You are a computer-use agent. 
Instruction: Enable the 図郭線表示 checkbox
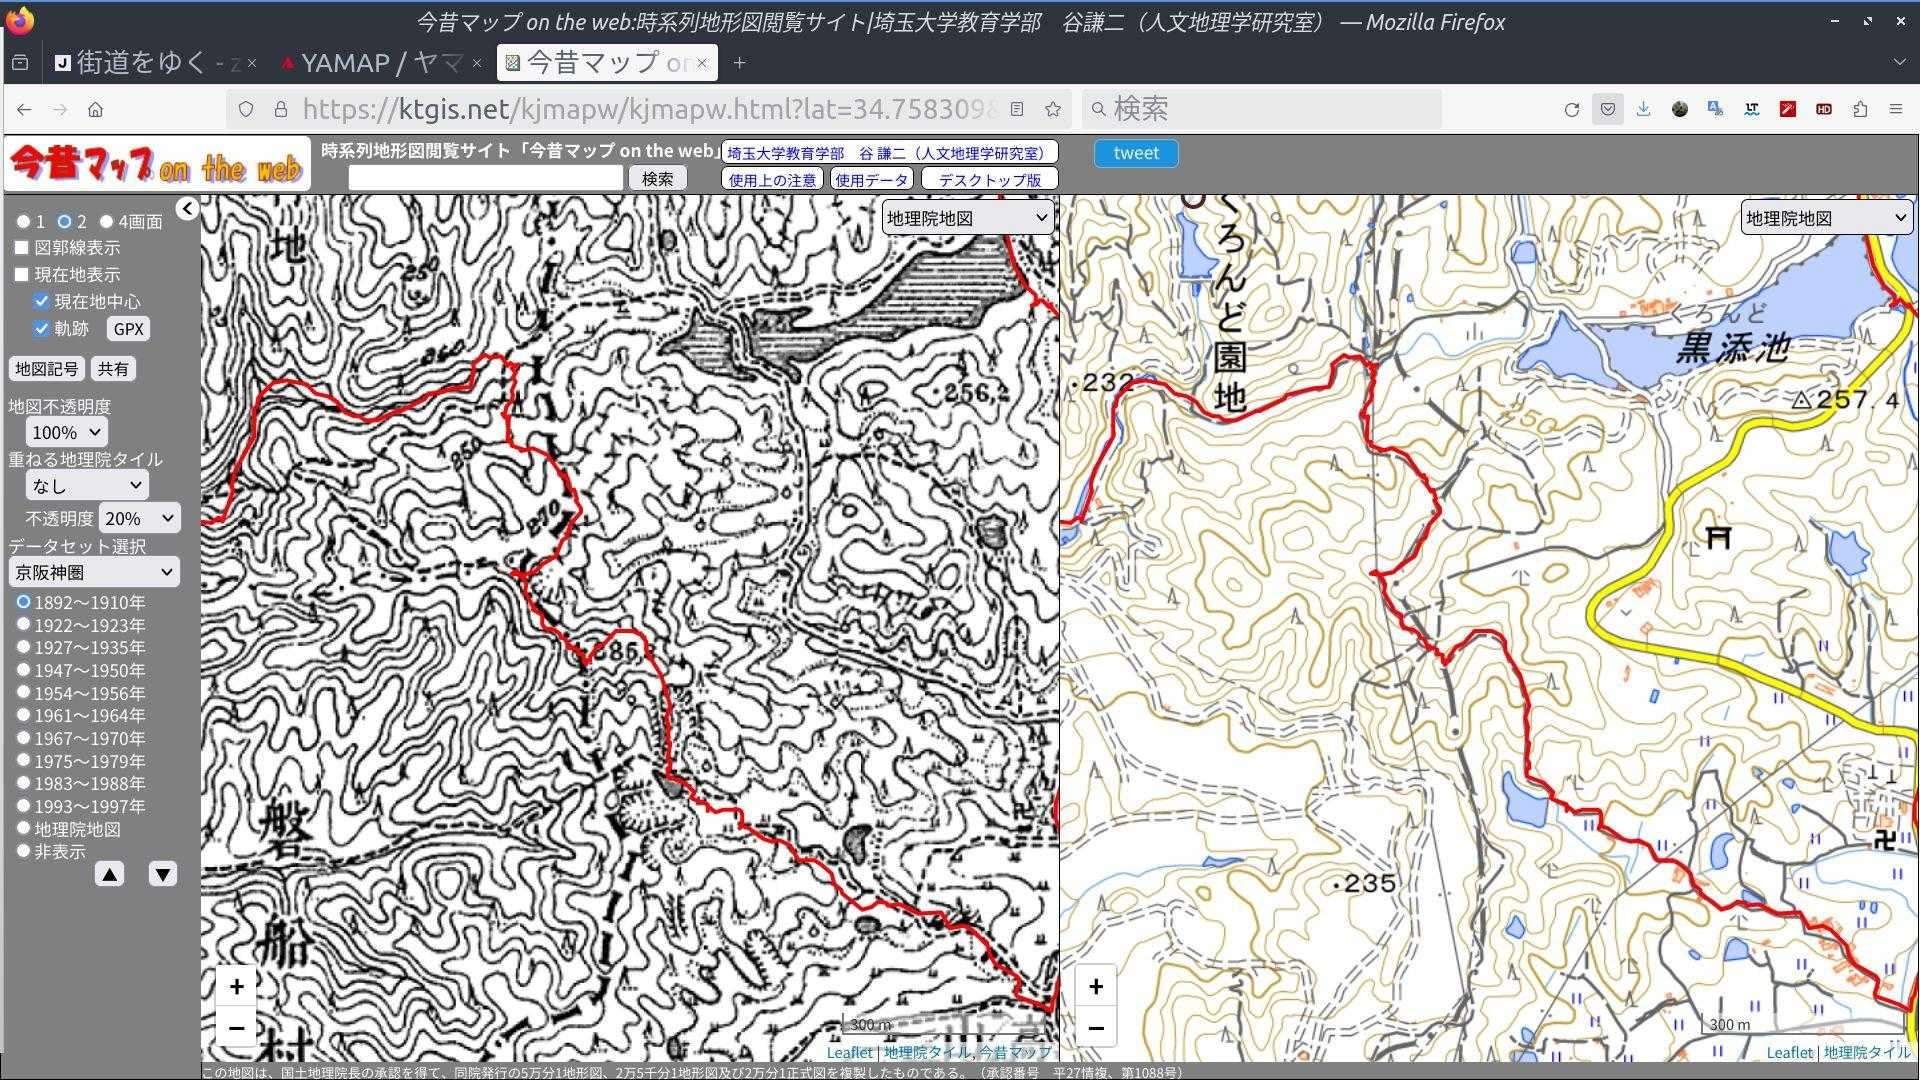[x=22, y=247]
